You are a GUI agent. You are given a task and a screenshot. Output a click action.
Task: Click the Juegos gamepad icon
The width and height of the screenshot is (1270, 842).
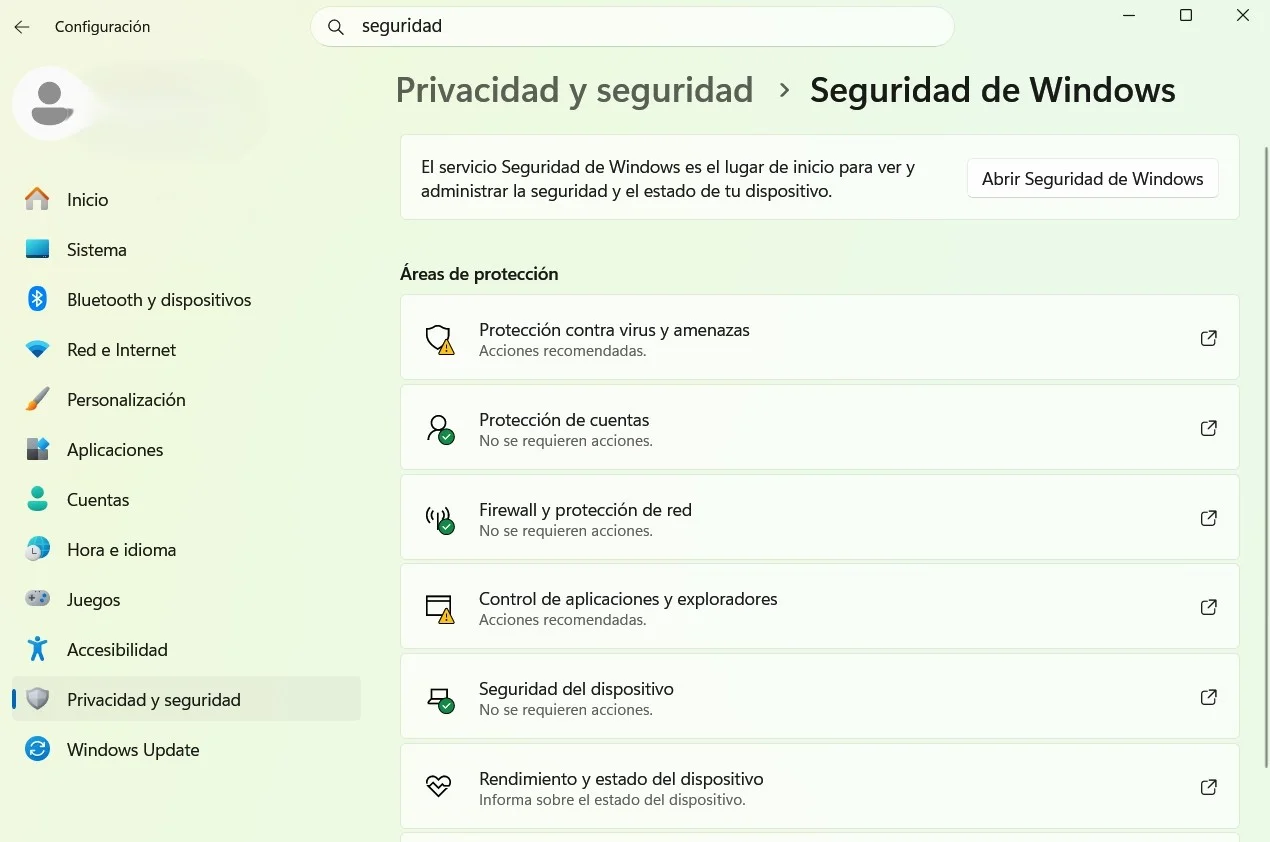click(x=37, y=599)
